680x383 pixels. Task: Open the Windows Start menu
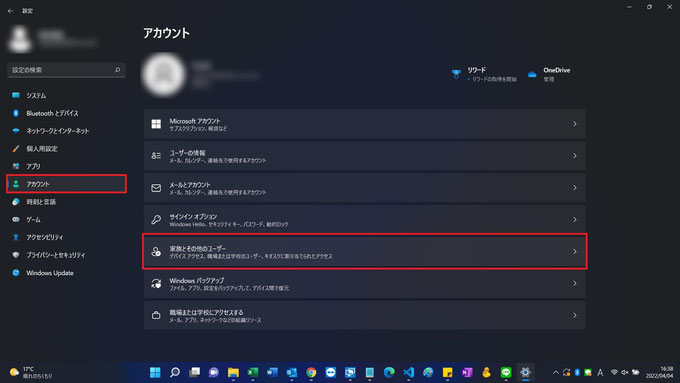[x=155, y=372]
